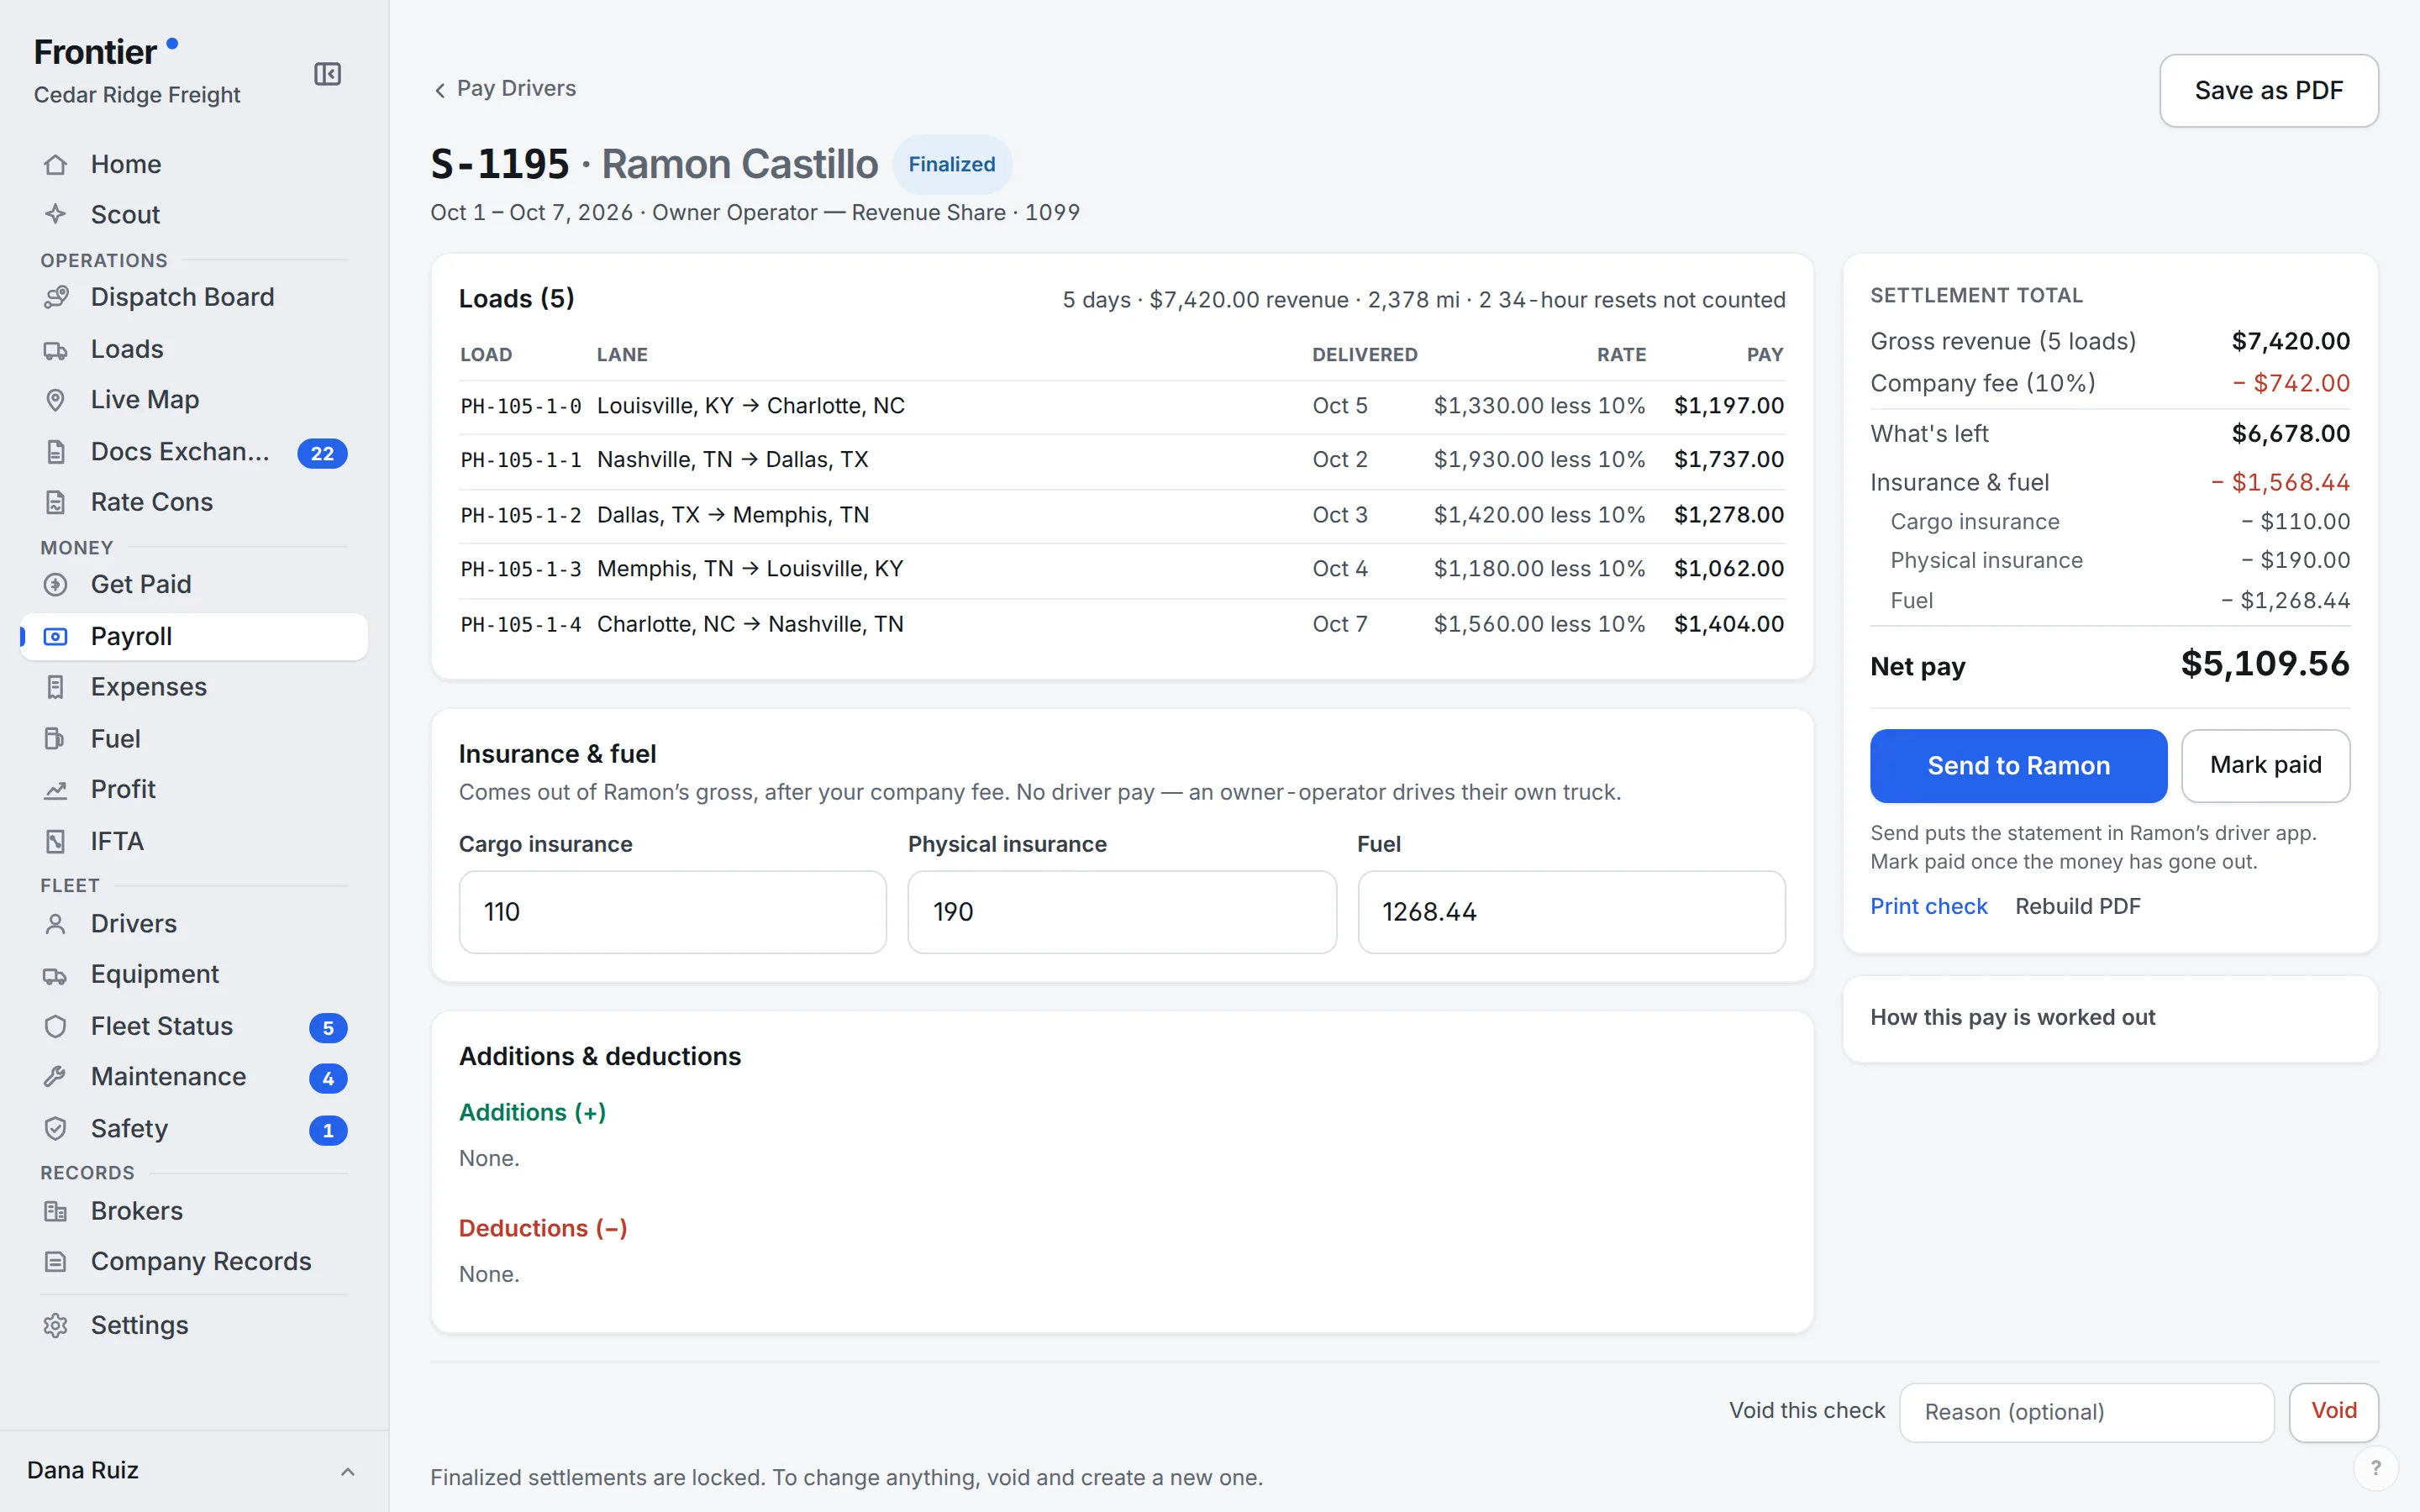
Task: Click the IFTA icon in sidebar
Action: tap(56, 841)
